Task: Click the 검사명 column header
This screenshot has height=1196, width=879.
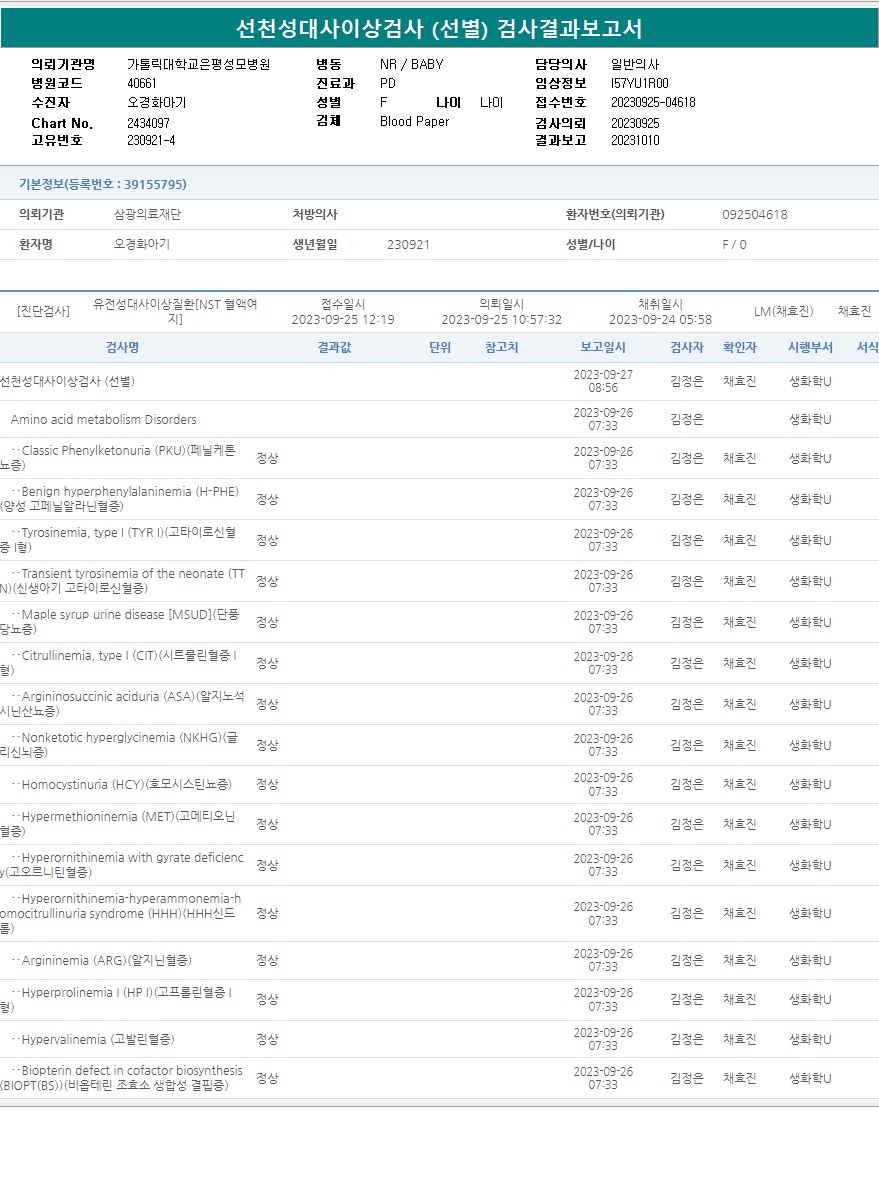Action: point(122,348)
